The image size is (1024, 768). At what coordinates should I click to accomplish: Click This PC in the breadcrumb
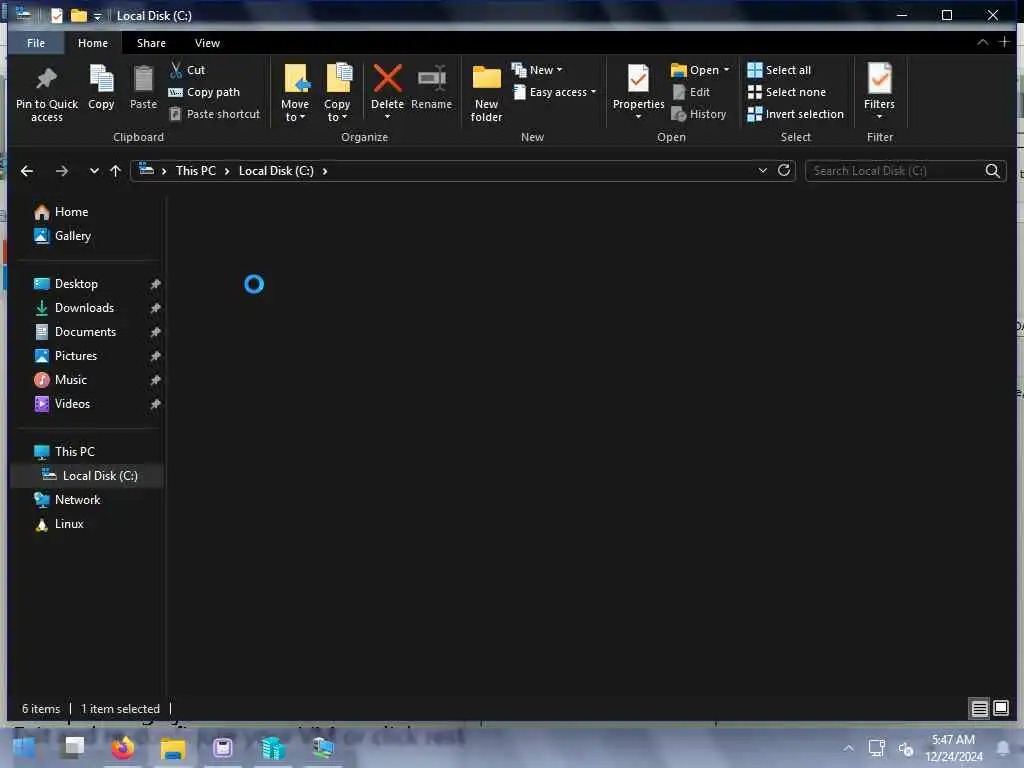coord(195,171)
